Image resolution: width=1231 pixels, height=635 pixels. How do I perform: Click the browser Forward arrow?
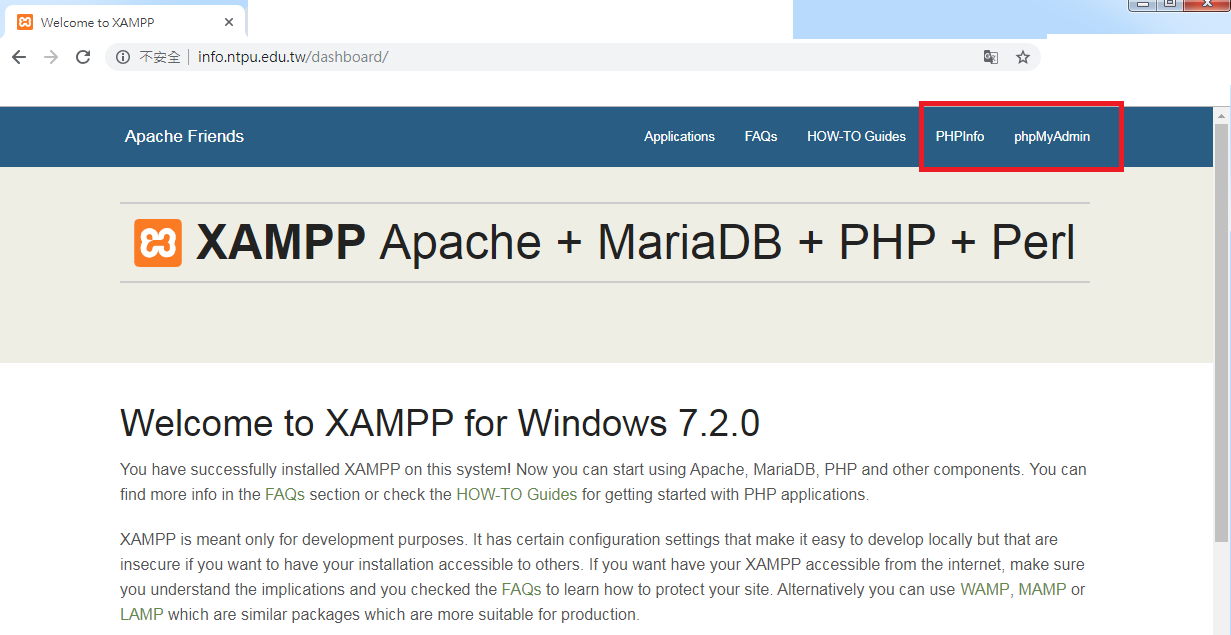pos(51,57)
